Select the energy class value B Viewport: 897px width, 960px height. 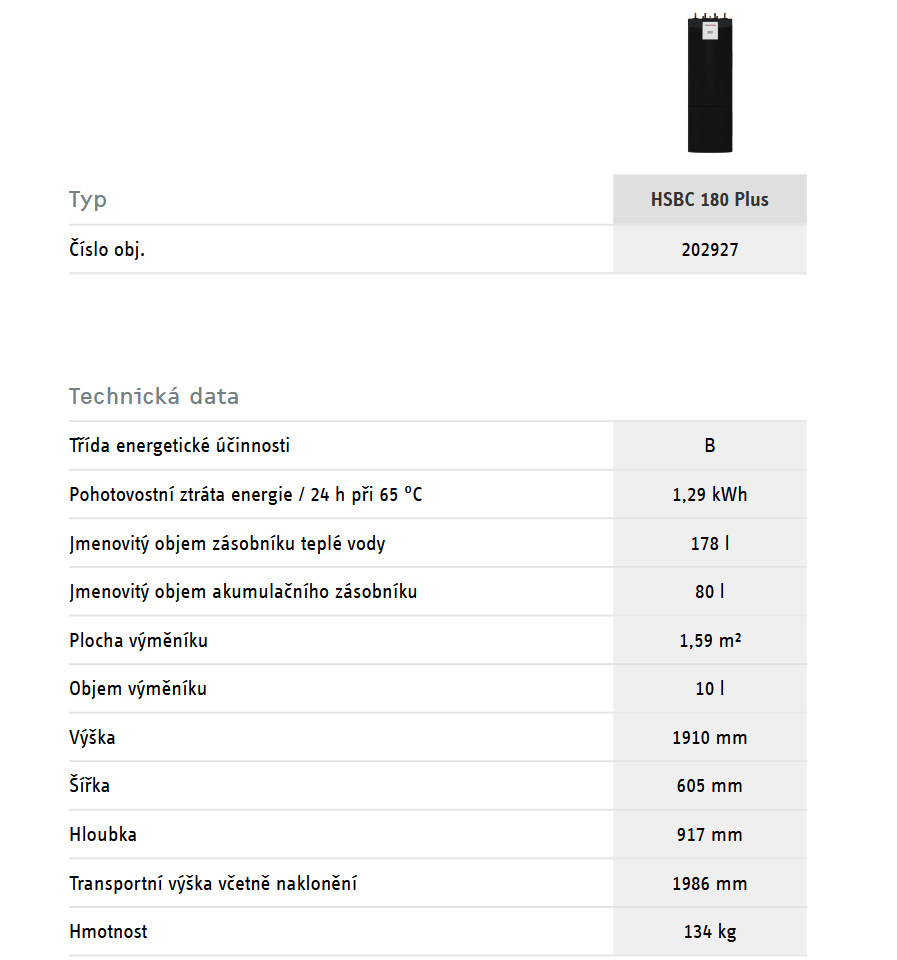[709, 446]
